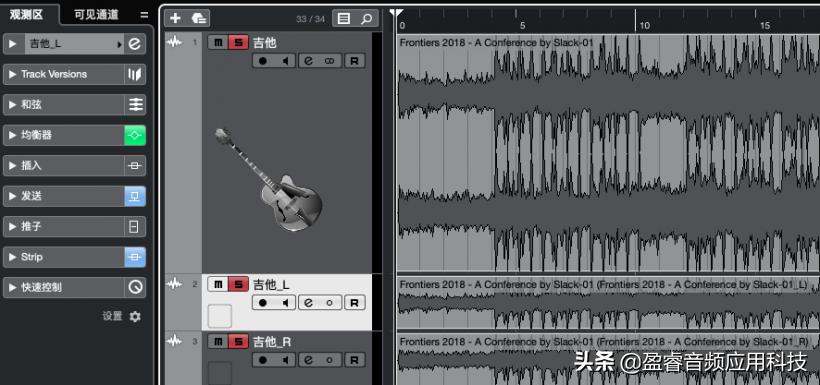Click waveform icon of track 吉他_L
The width and height of the screenshot is (820, 385).
coord(174,284)
